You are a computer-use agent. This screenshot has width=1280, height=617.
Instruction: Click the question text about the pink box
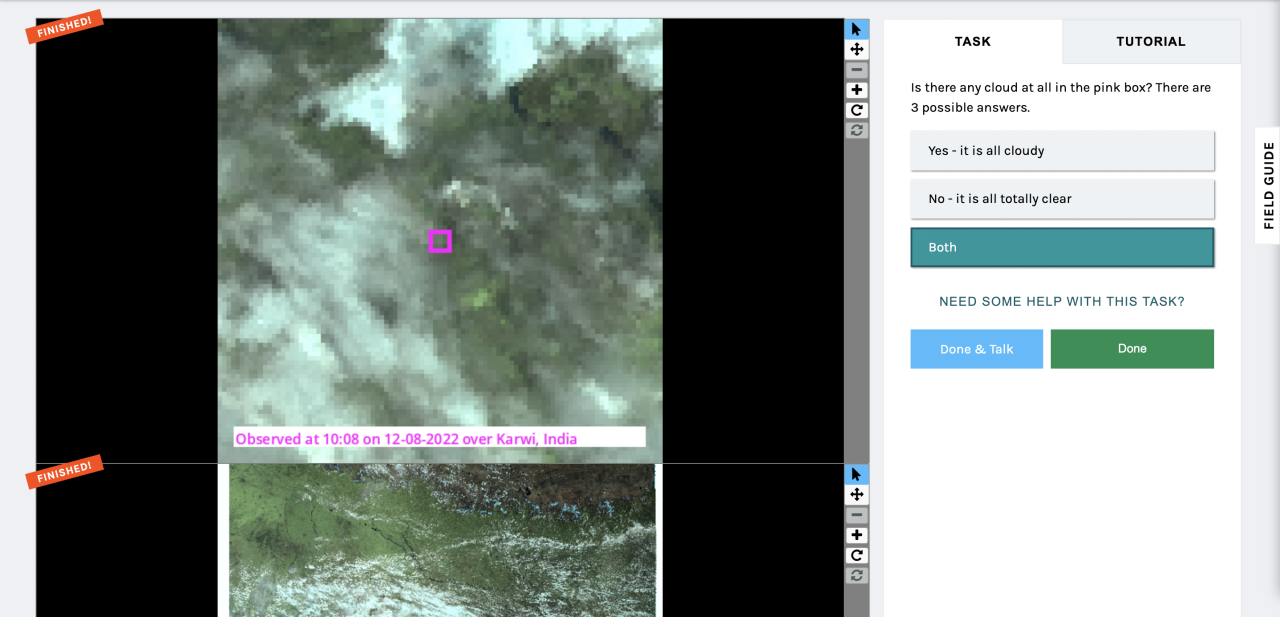pyautogui.click(x=1060, y=97)
